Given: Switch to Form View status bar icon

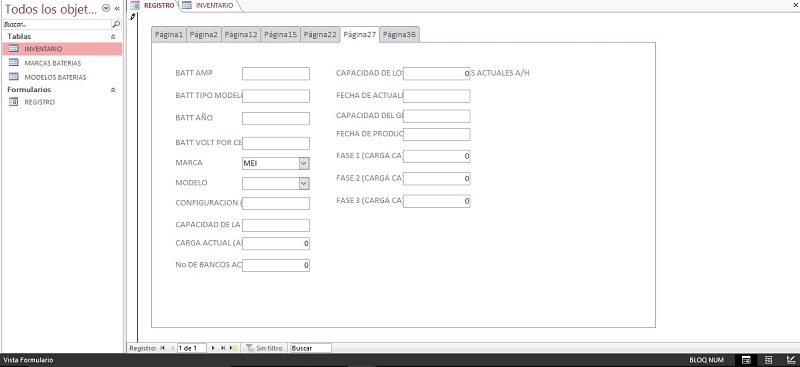Looking at the screenshot, I should point(745,360).
